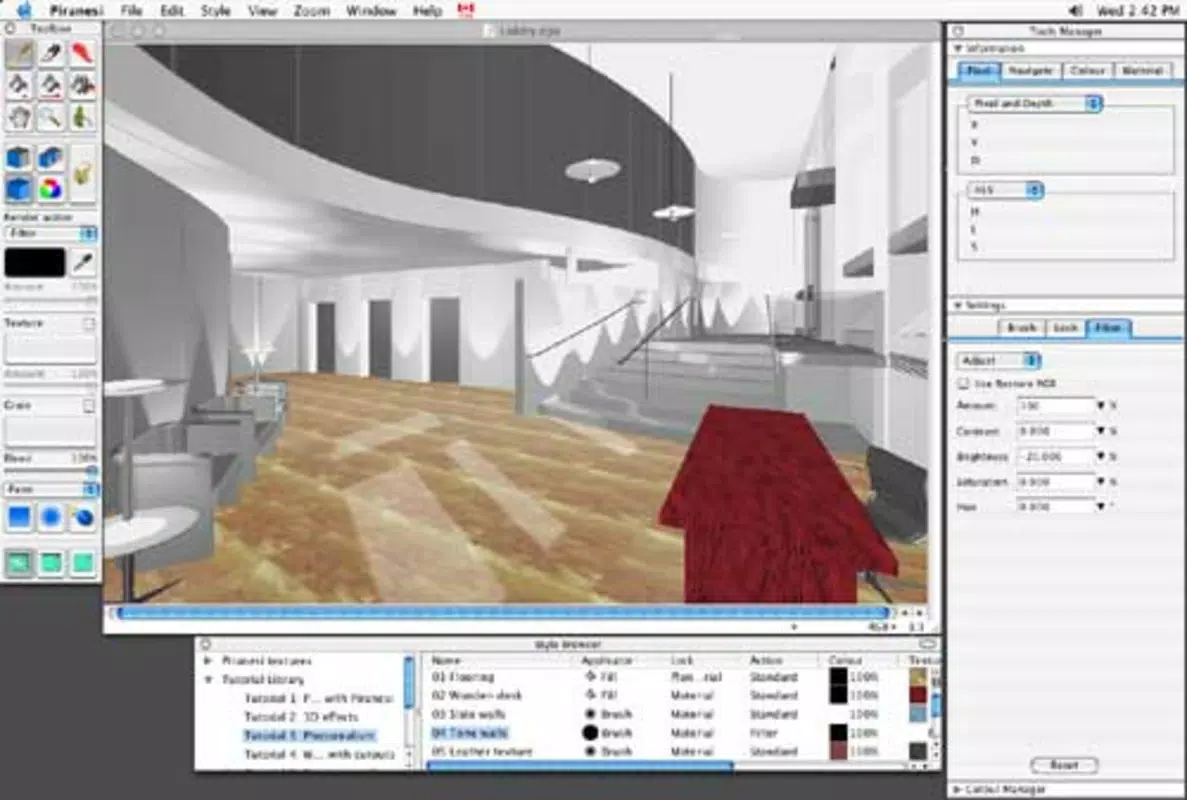
Task: Click the Saturation input field
Action: [1056, 481]
